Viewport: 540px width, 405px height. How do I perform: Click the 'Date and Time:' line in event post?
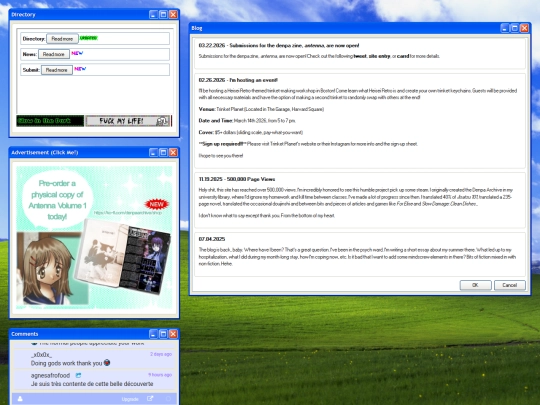point(247,121)
